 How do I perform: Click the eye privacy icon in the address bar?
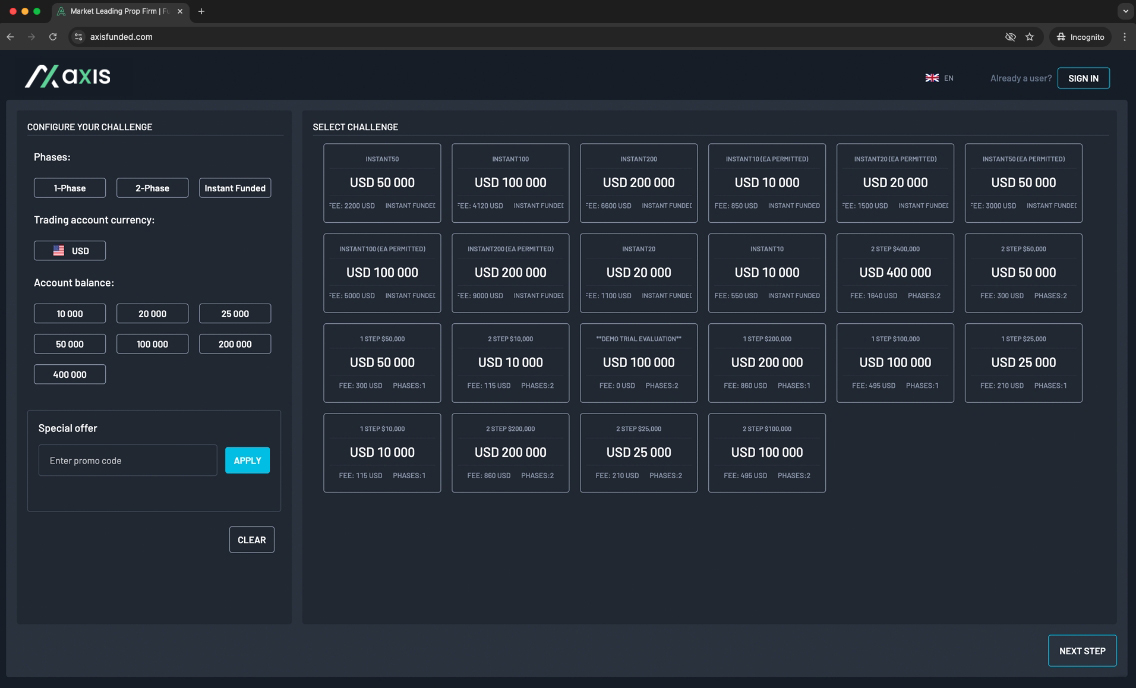click(1009, 35)
